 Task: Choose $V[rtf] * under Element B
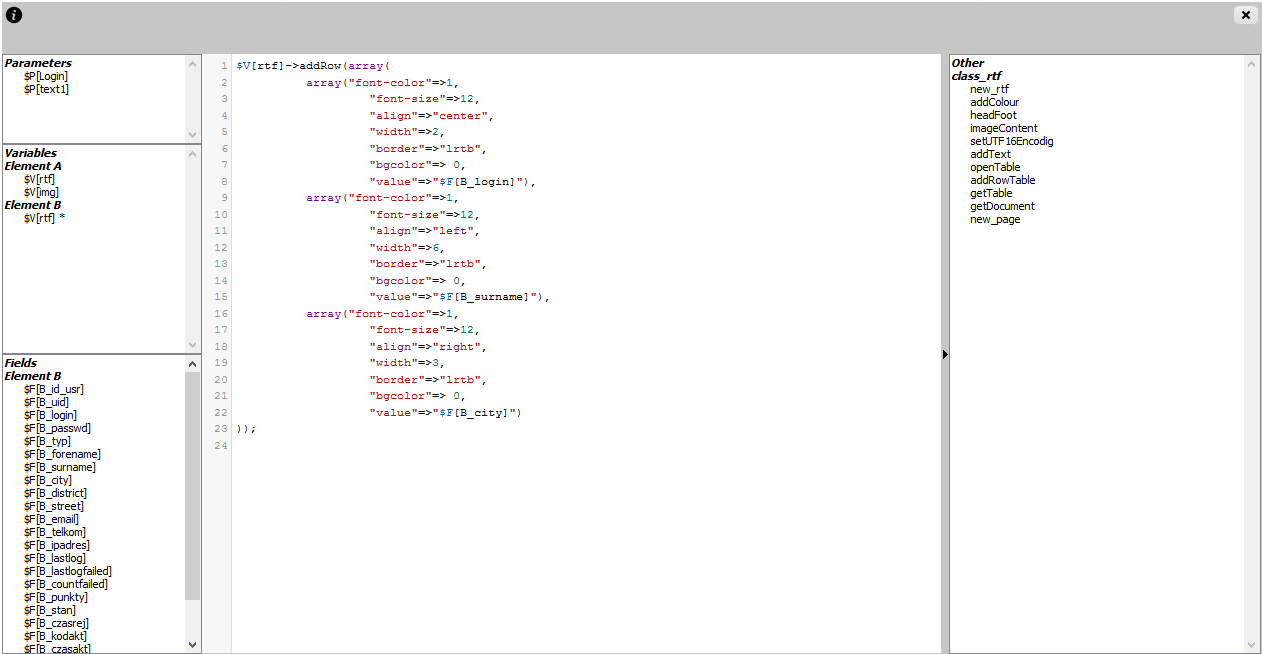click(44, 218)
